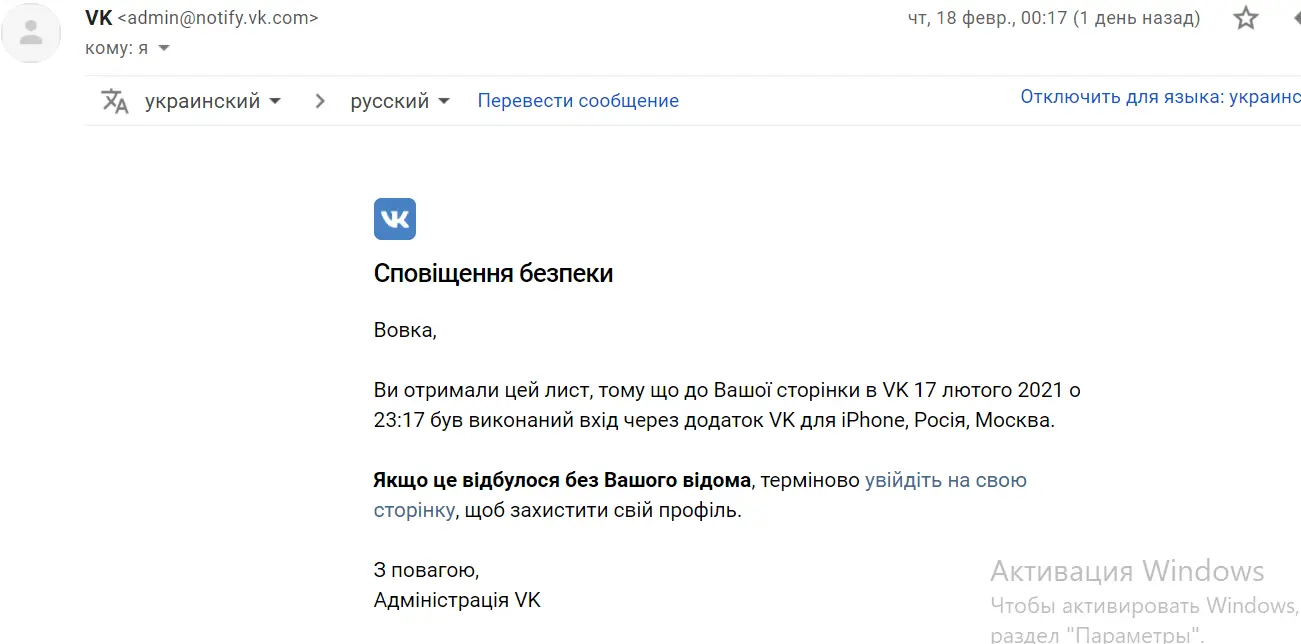Click "Перевести сообщение" to translate

point(578,101)
